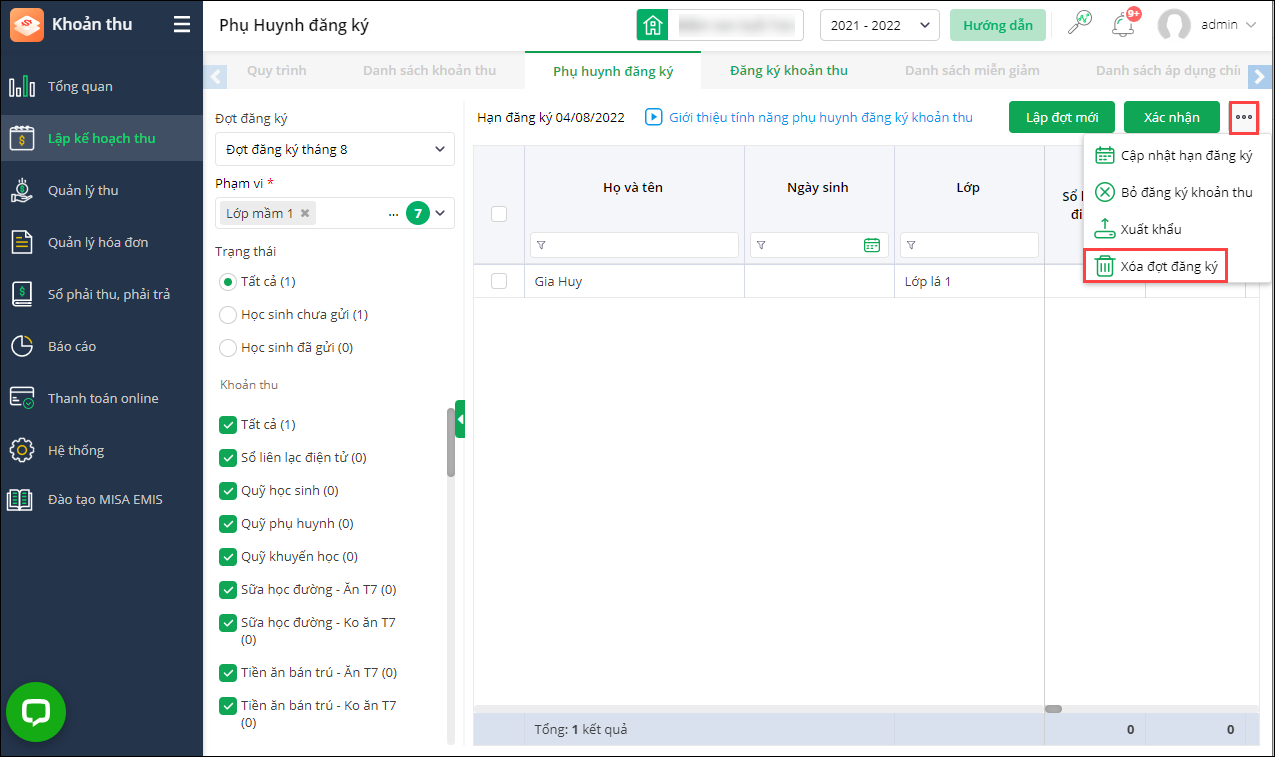Select Học sinh đã gửi (0) radio
1275x757 pixels.
(227, 348)
